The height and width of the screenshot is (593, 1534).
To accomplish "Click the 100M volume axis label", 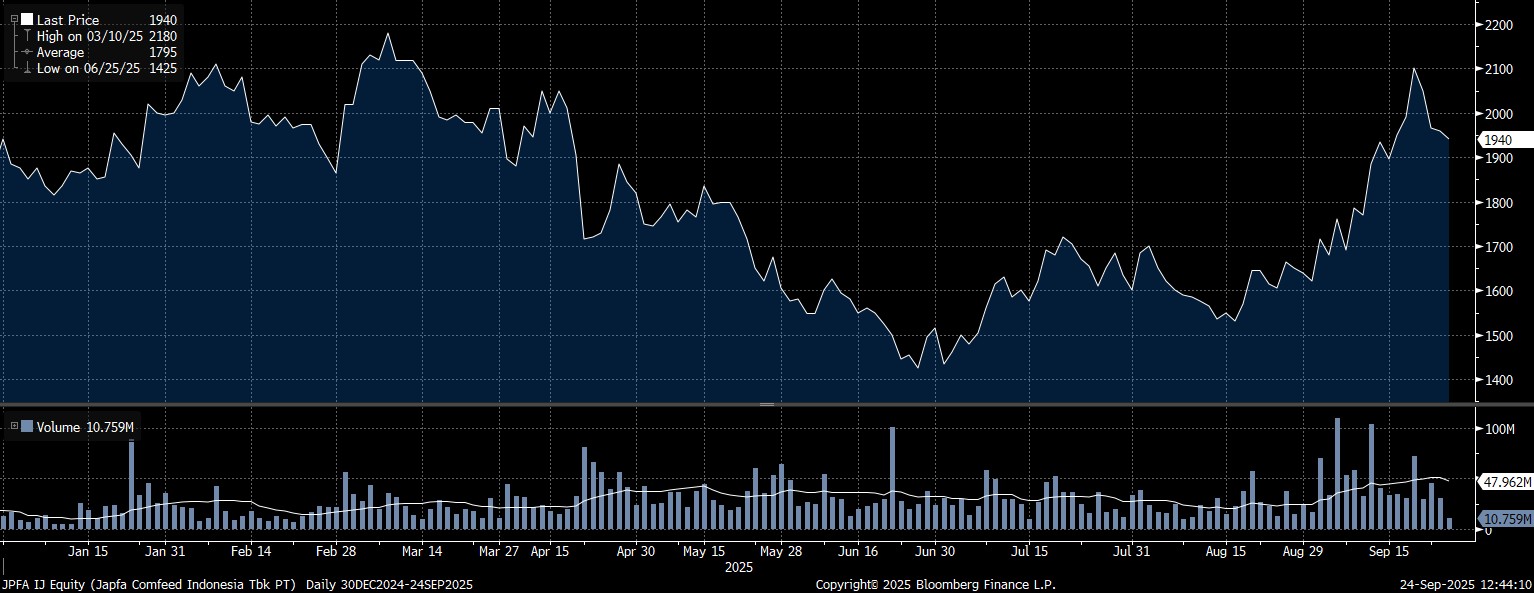I will [1500, 429].
